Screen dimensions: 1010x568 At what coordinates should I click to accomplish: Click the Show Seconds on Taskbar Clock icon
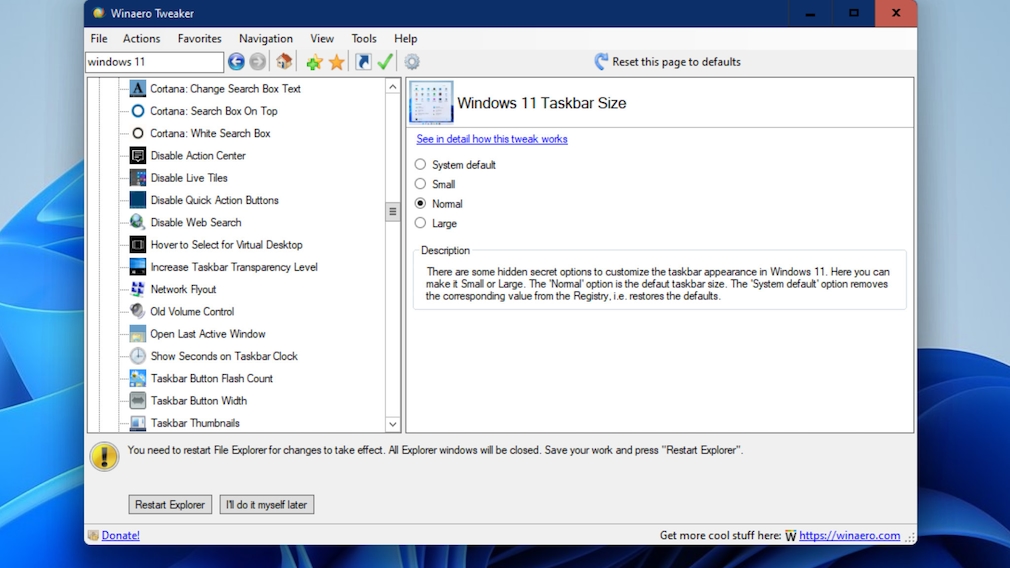click(137, 356)
